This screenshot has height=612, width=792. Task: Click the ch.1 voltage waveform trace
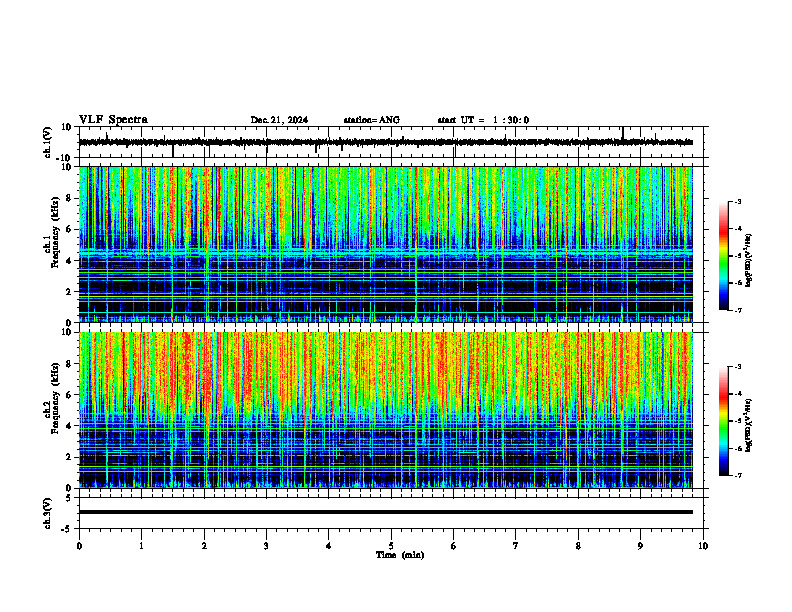pos(385,142)
